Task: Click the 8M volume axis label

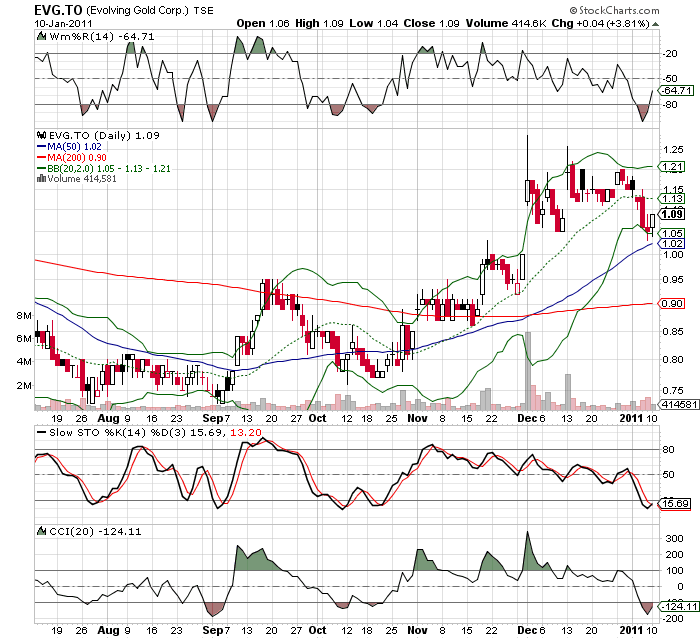Action: (x=24, y=316)
